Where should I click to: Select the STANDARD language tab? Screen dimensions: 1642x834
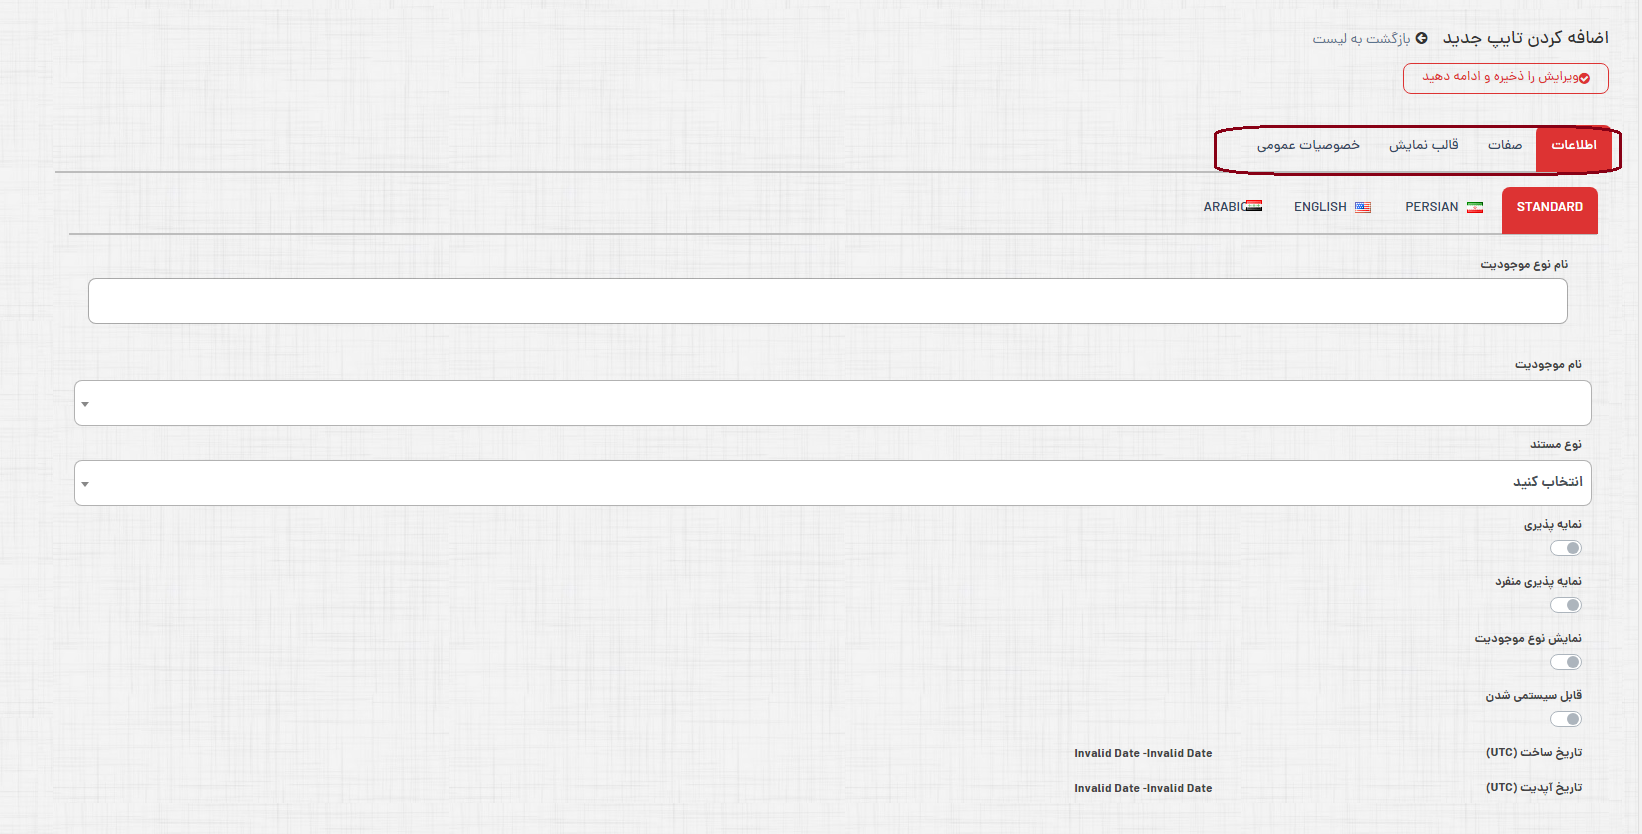click(x=1549, y=208)
